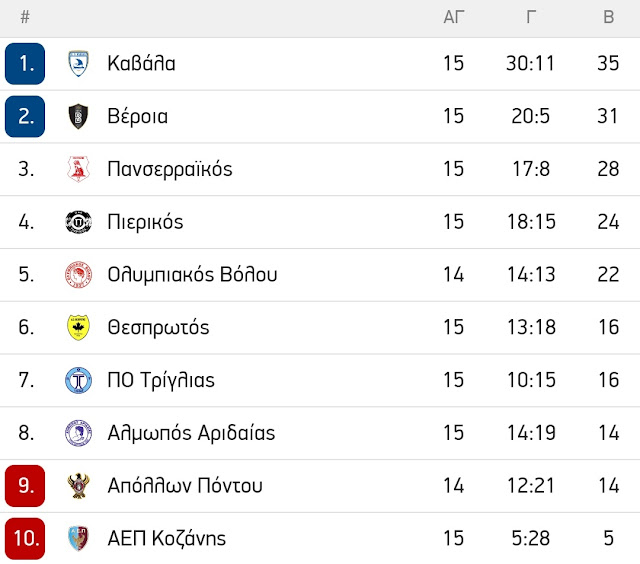The width and height of the screenshot is (640, 564).
Task: Click the blue position 1 badge
Action: (x=25, y=64)
